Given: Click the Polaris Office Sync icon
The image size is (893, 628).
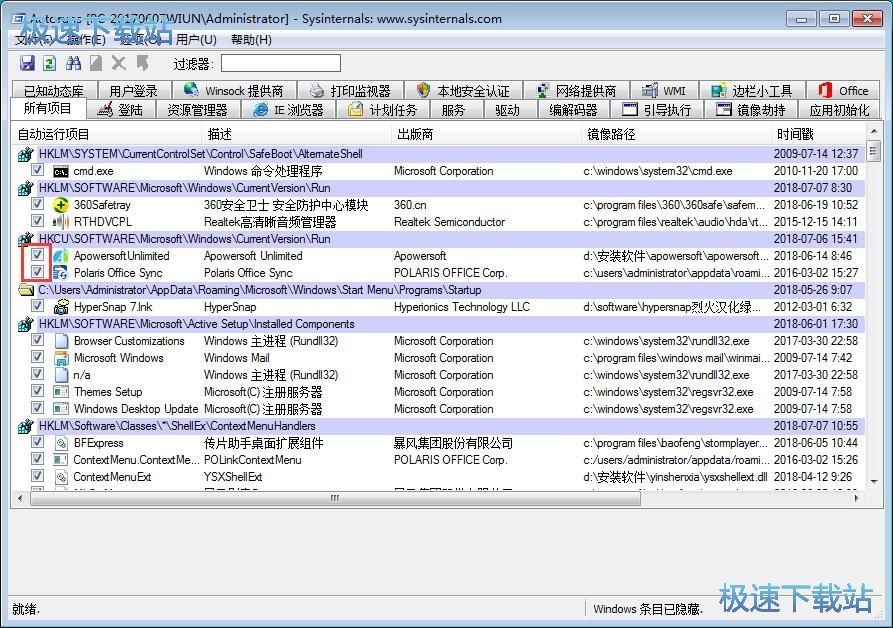Looking at the screenshot, I should [x=61, y=273].
